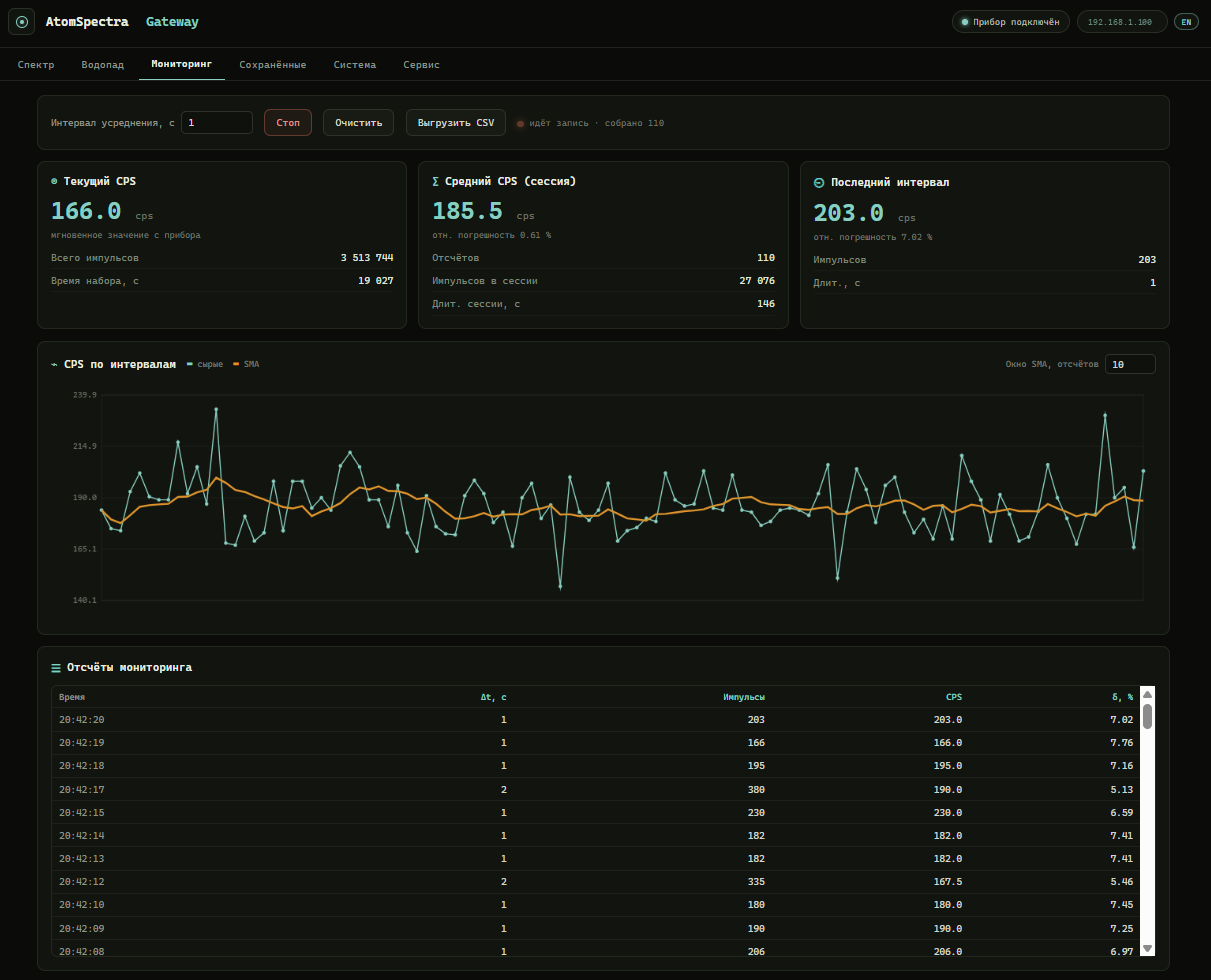Toggle the SMA series in chart legend
The width and height of the screenshot is (1211, 980).
coord(246,364)
